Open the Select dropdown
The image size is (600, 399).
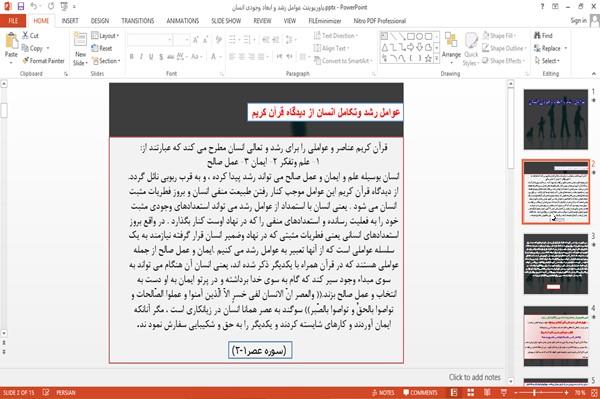(547, 61)
